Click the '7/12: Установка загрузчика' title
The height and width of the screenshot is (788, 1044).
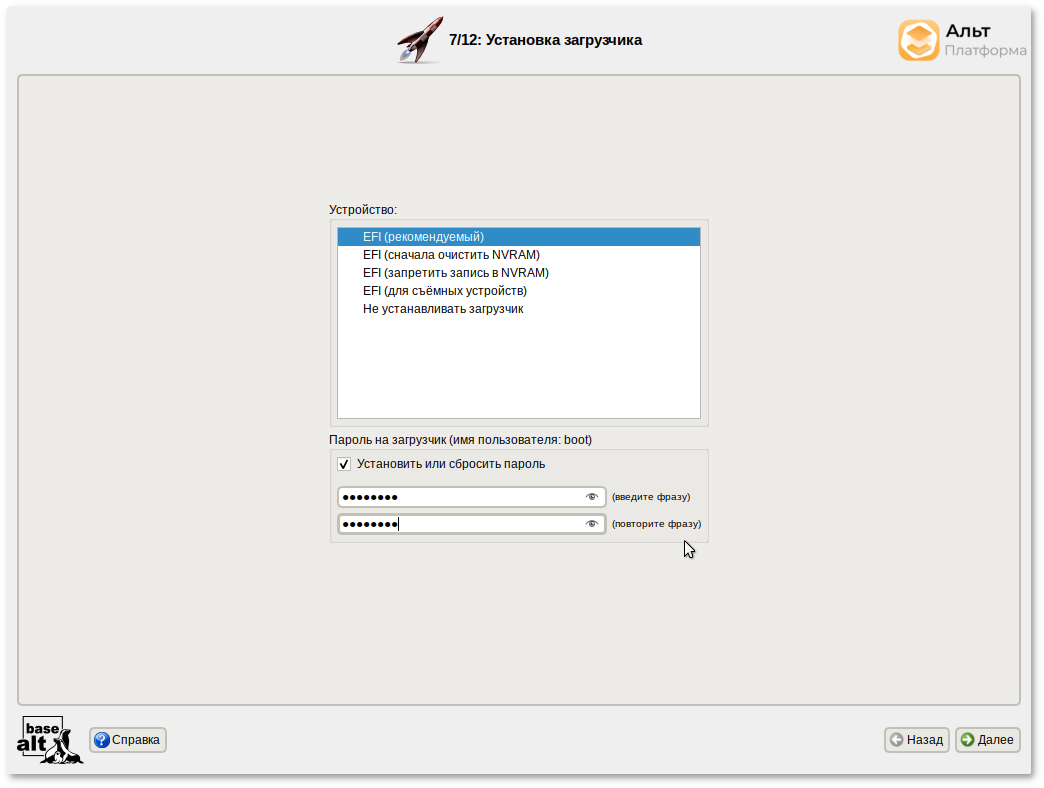pos(545,40)
